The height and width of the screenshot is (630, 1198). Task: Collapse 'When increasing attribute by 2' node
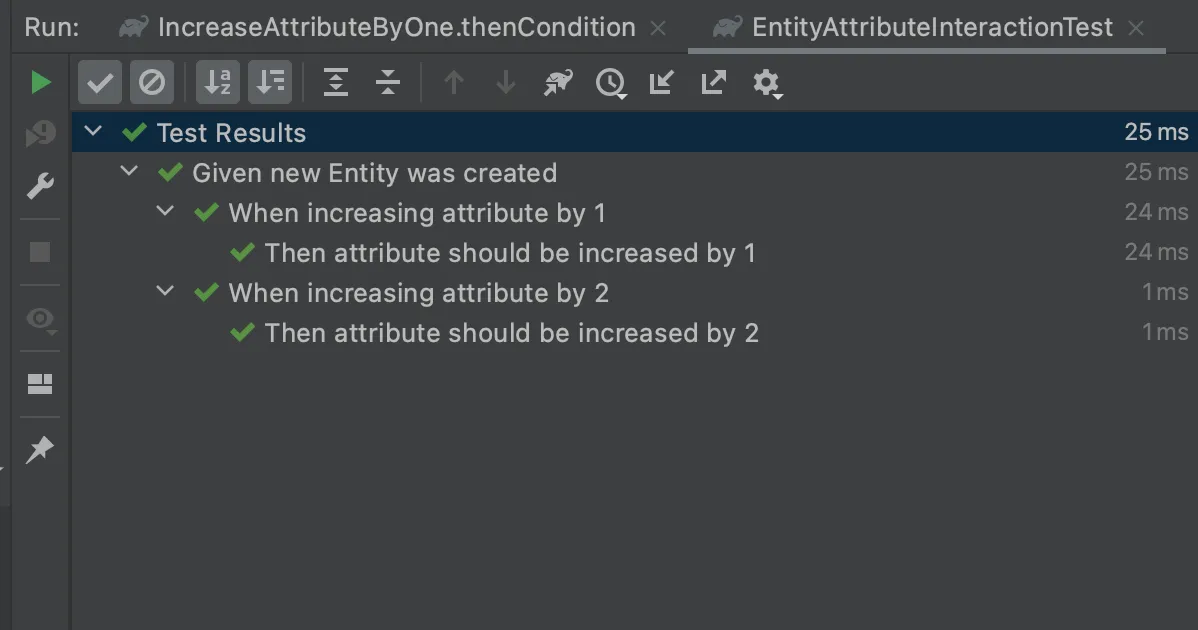click(x=166, y=292)
